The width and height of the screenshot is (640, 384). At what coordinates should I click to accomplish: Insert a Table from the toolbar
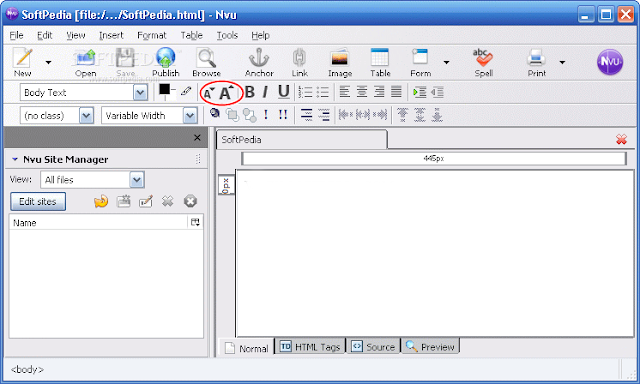point(380,62)
